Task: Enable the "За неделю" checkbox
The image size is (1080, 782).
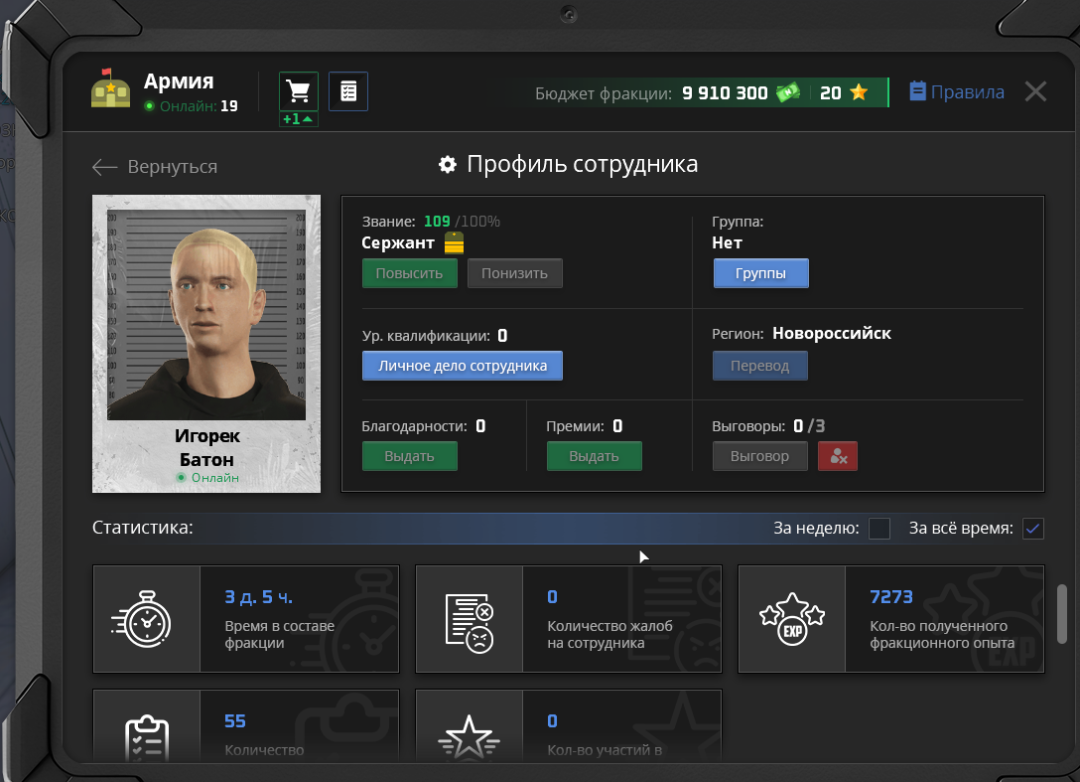Action: 879,528
